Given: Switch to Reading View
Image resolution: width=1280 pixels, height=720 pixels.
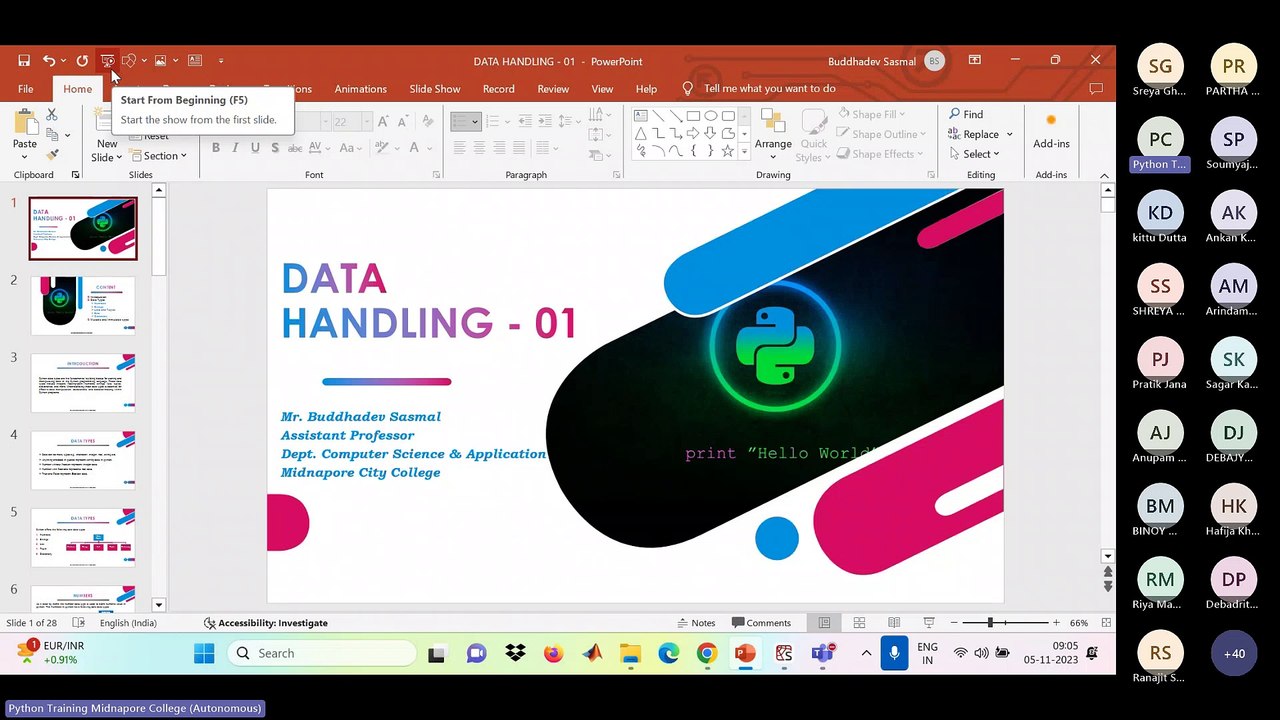Looking at the screenshot, I should (894, 623).
